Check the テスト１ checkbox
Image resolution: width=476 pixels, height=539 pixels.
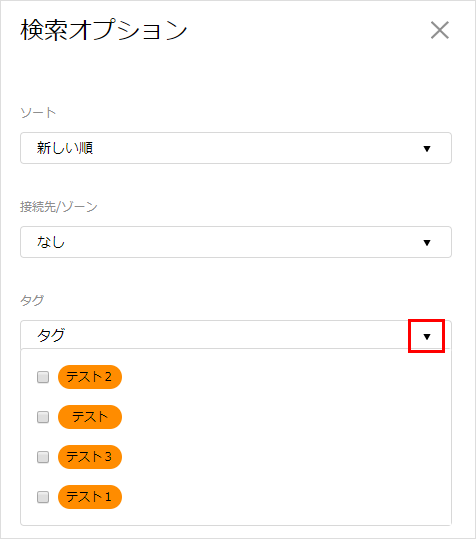(43, 497)
